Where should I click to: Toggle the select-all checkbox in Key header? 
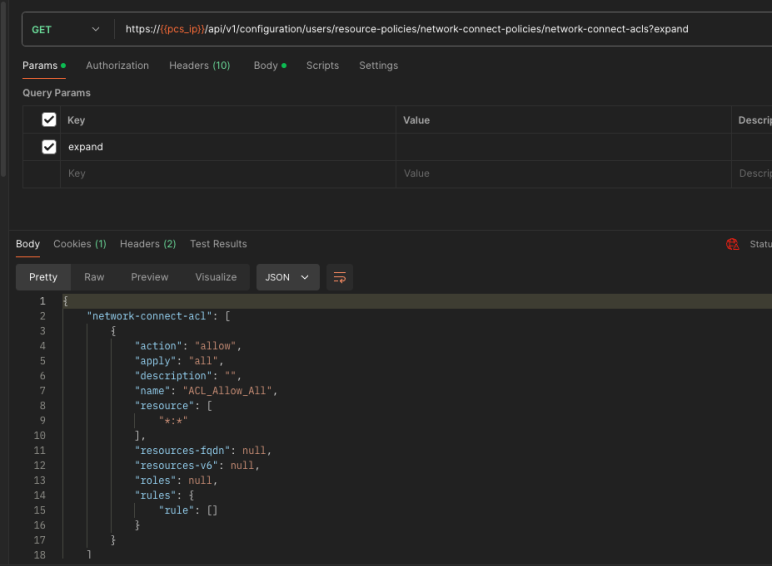click(49, 120)
